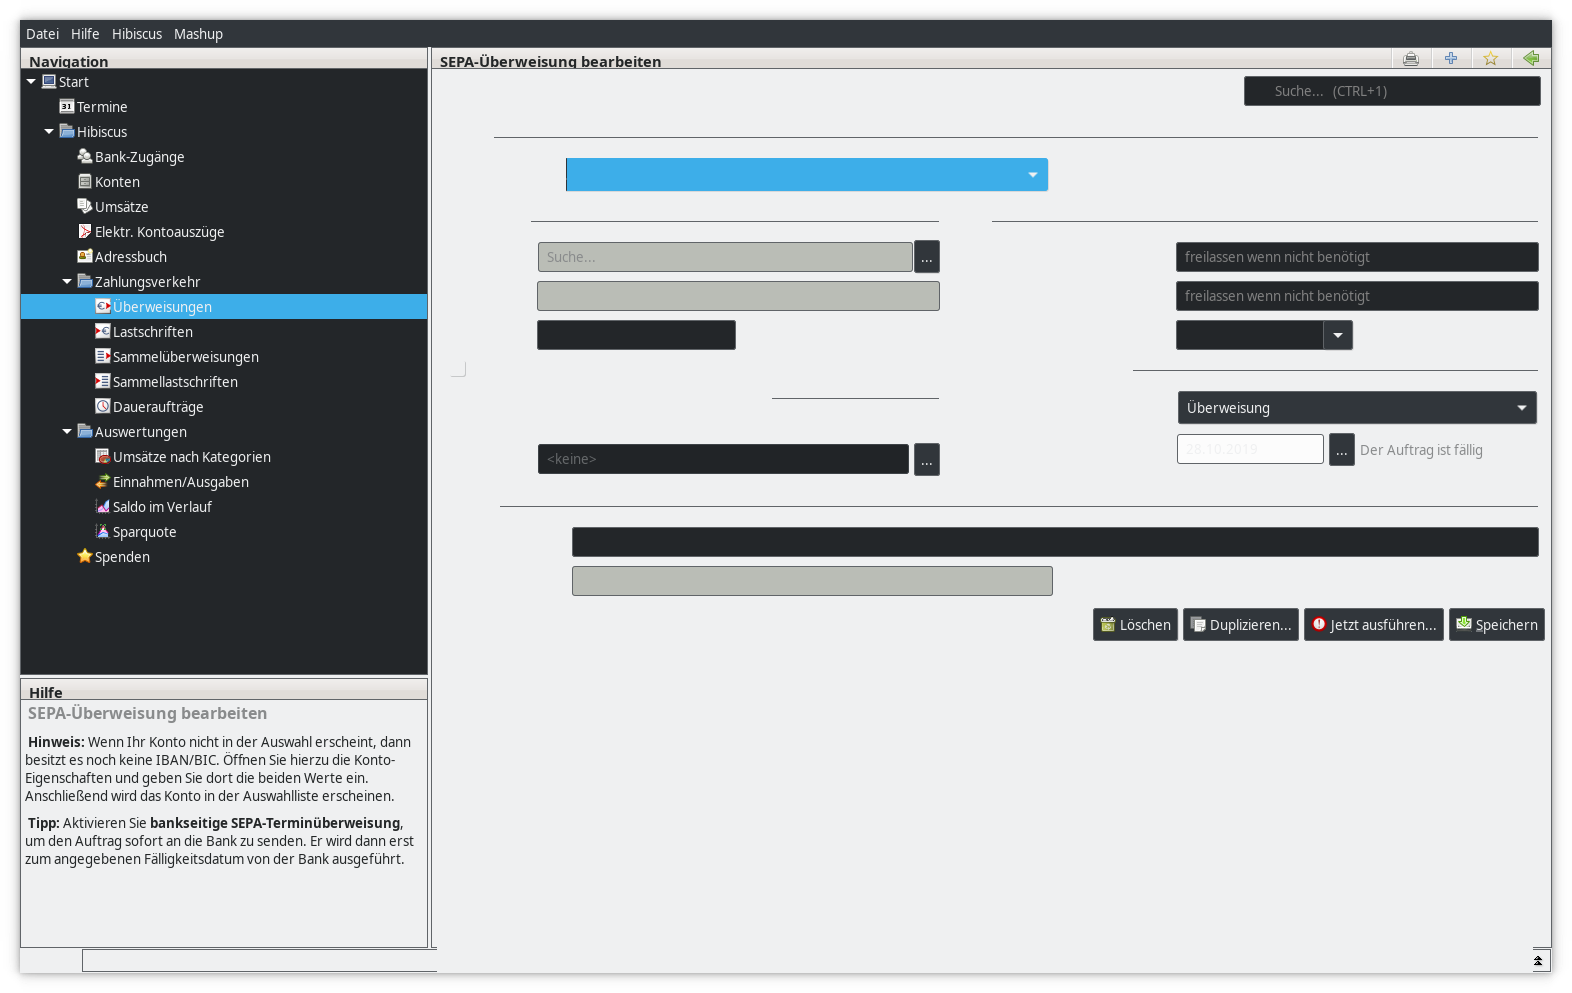Click the printer icon in the header toolbar

tap(1410, 59)
